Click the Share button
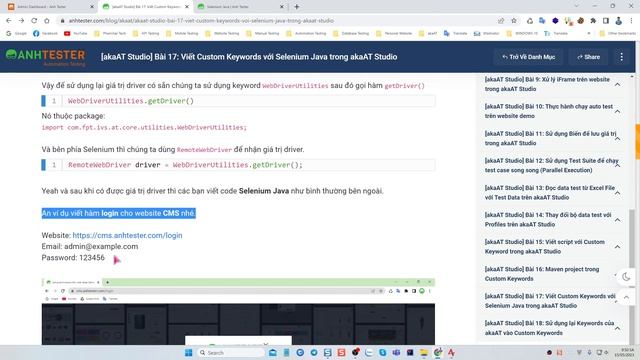The width and height of the screenshot is (640, 360). pos(588,57)
